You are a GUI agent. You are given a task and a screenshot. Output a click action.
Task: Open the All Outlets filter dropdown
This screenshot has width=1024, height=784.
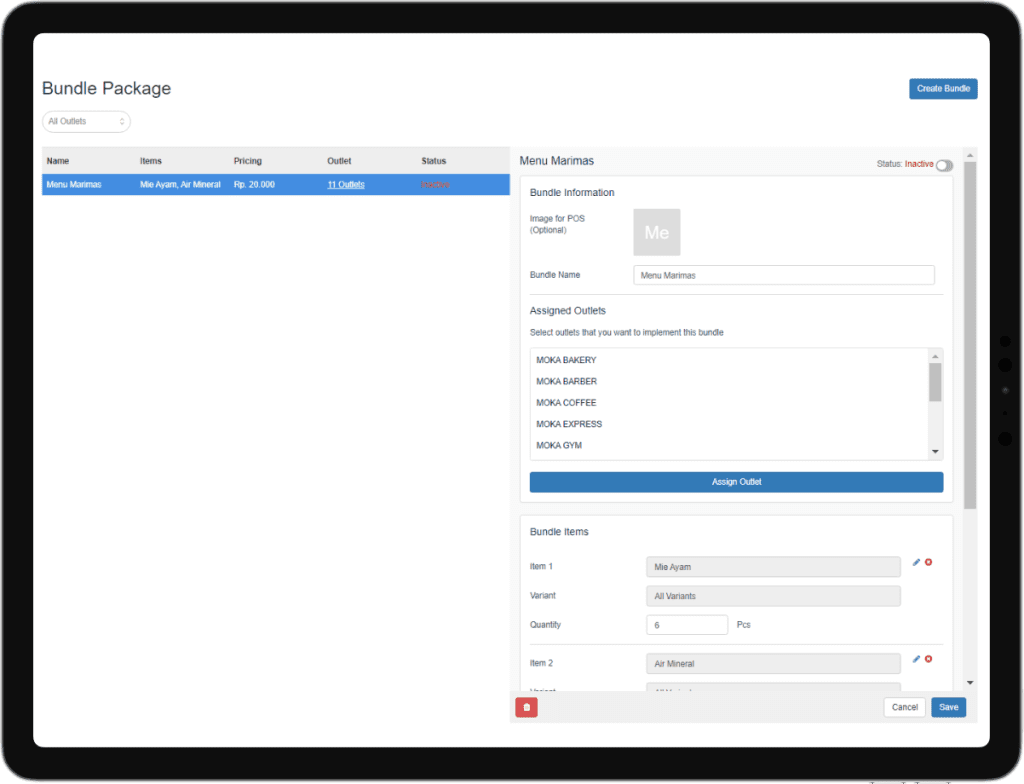[86, 121]
